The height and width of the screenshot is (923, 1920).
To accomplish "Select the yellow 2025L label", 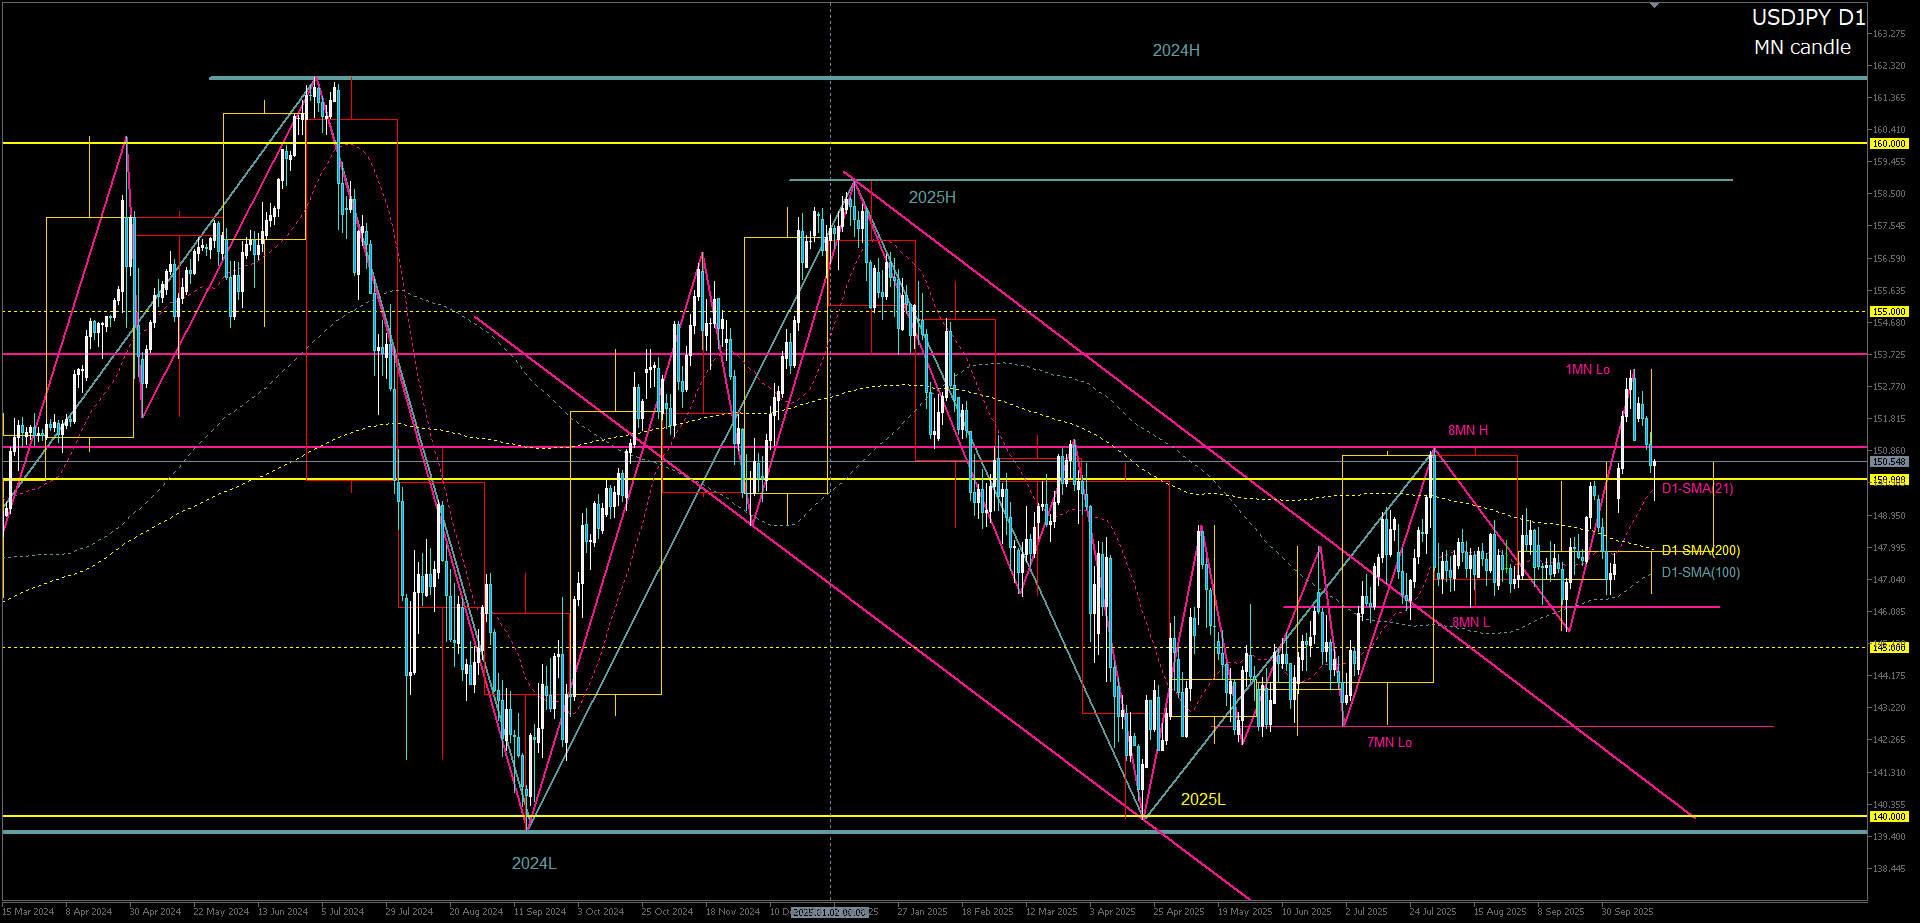I will coord(1202,799).
